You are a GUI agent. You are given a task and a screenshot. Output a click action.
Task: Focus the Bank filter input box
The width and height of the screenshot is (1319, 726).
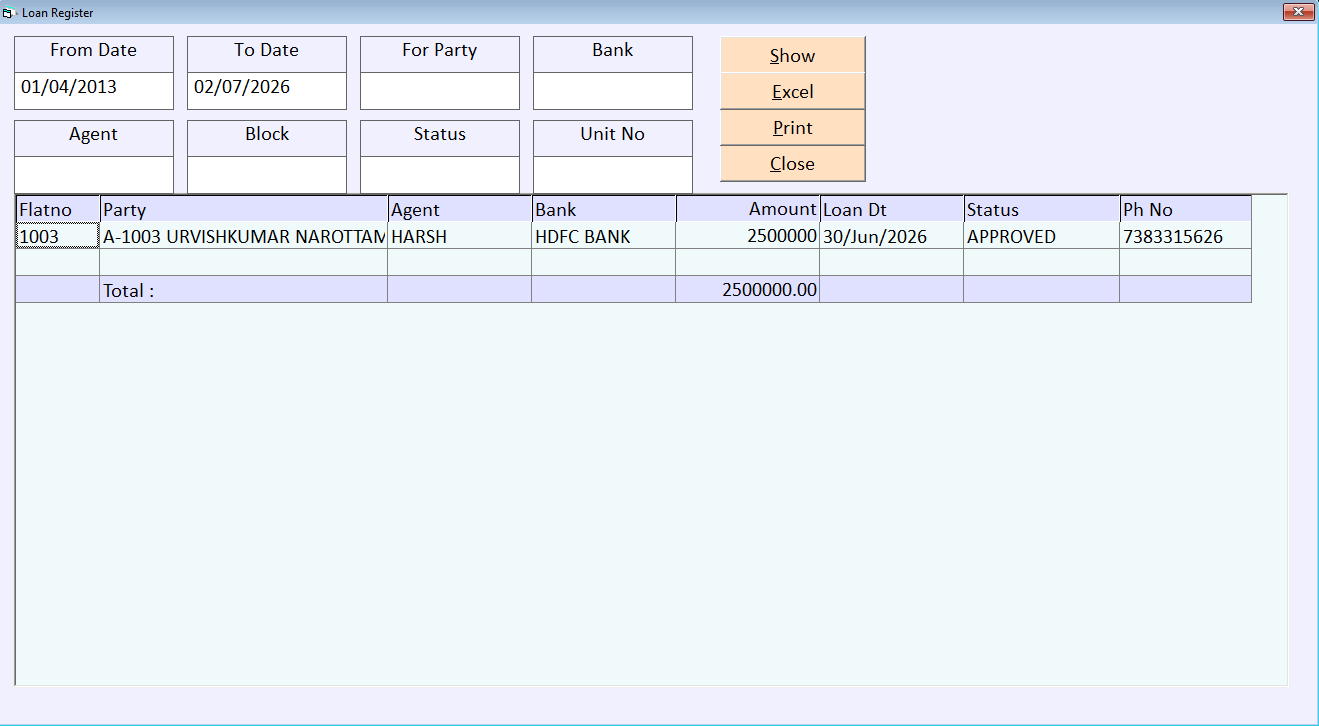pyautogui.click(x=613, y=91)
